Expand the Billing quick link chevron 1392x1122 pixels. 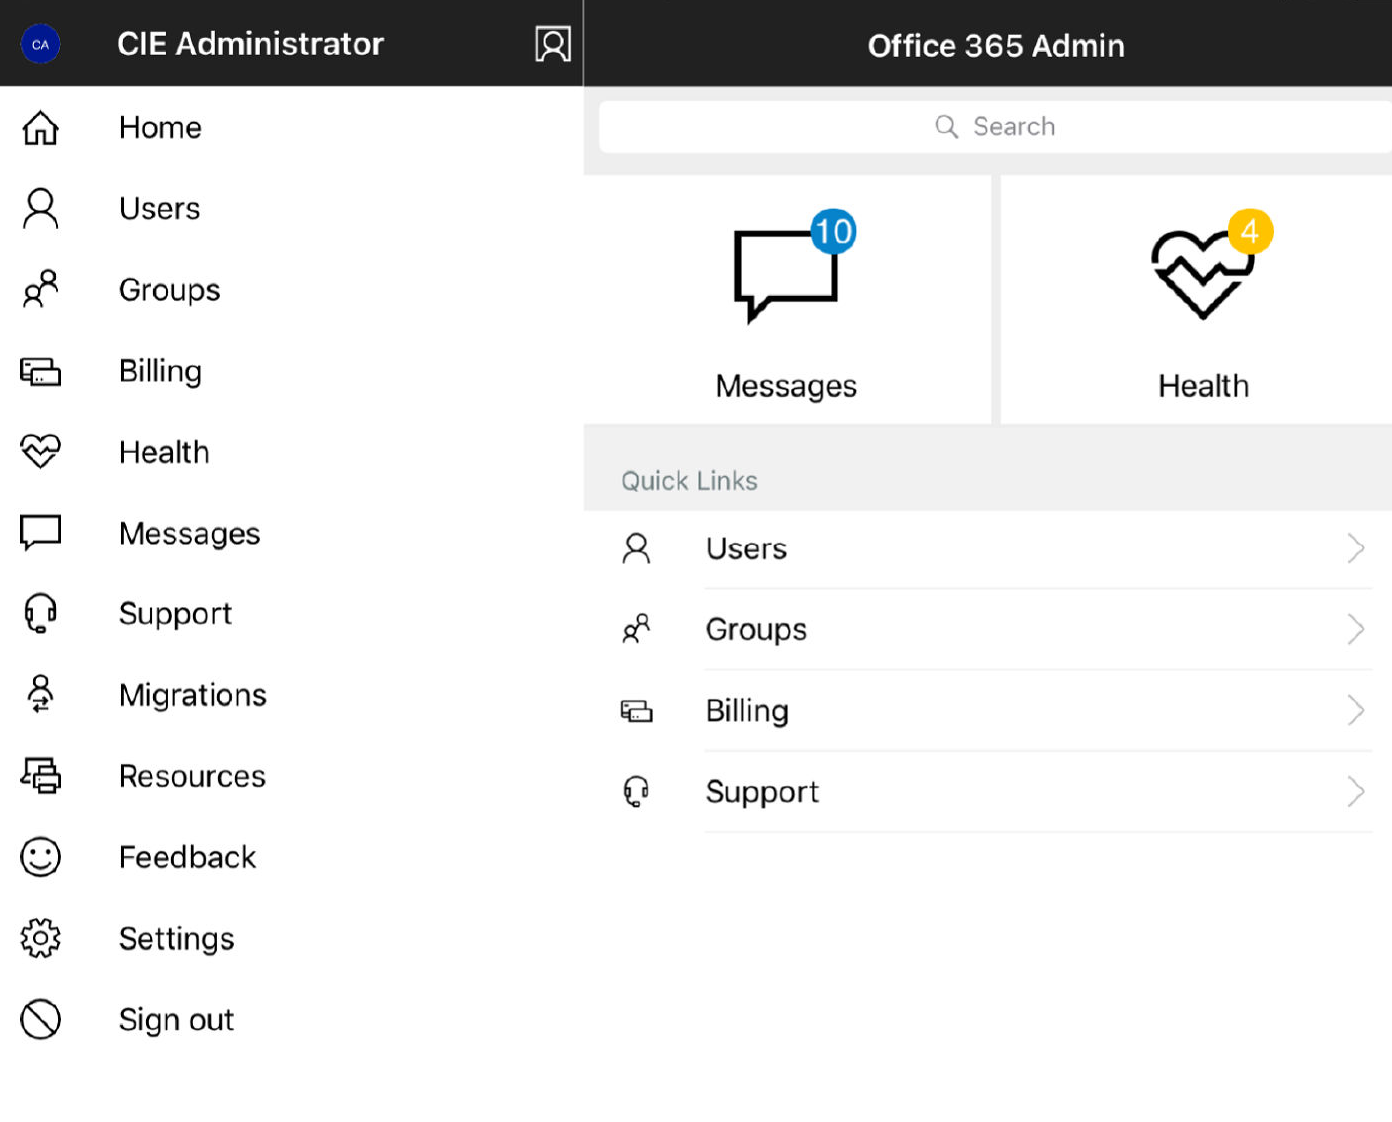[x=1356, y=710]
